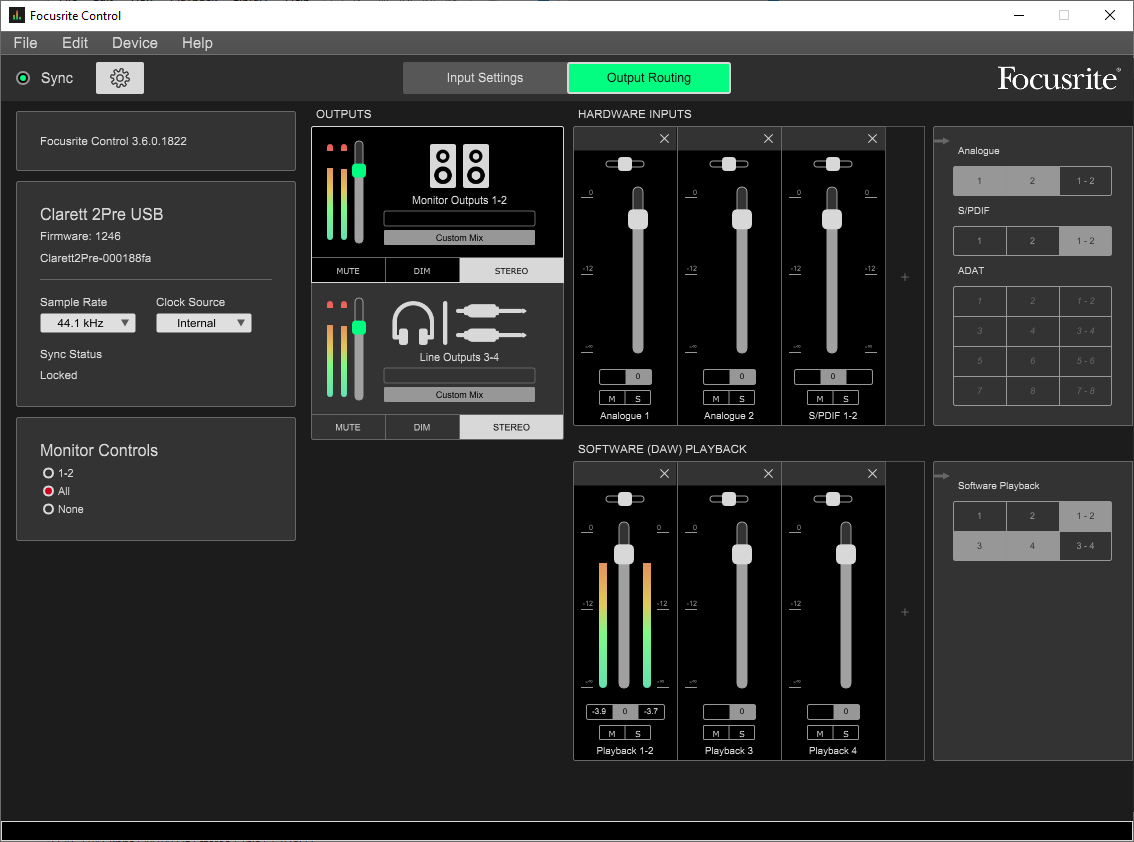Dim Monitor Outputs 1-2
This screenshot has height=842, width=1134.
pos(422,271)
